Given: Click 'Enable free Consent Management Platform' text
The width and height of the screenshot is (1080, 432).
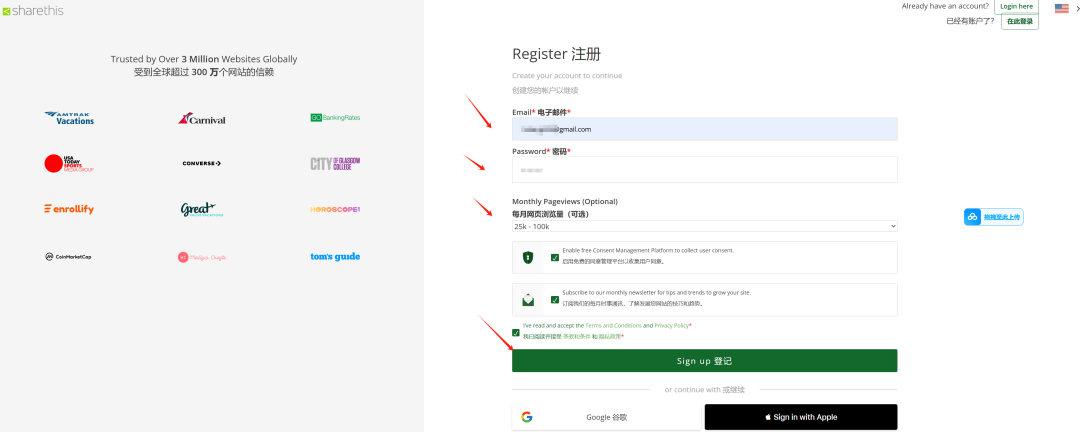Looking at the screenshot, I should 648,251.
